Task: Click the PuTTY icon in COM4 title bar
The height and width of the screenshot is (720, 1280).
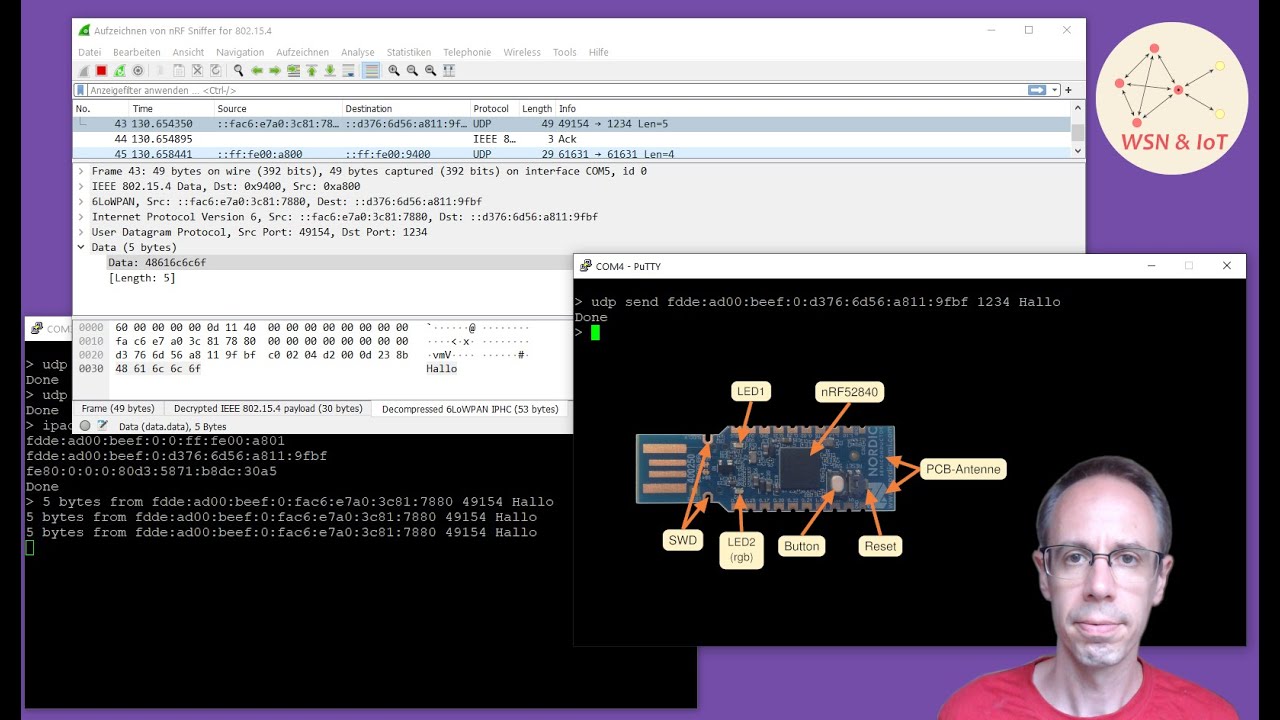Action: [x=585, y=266]
